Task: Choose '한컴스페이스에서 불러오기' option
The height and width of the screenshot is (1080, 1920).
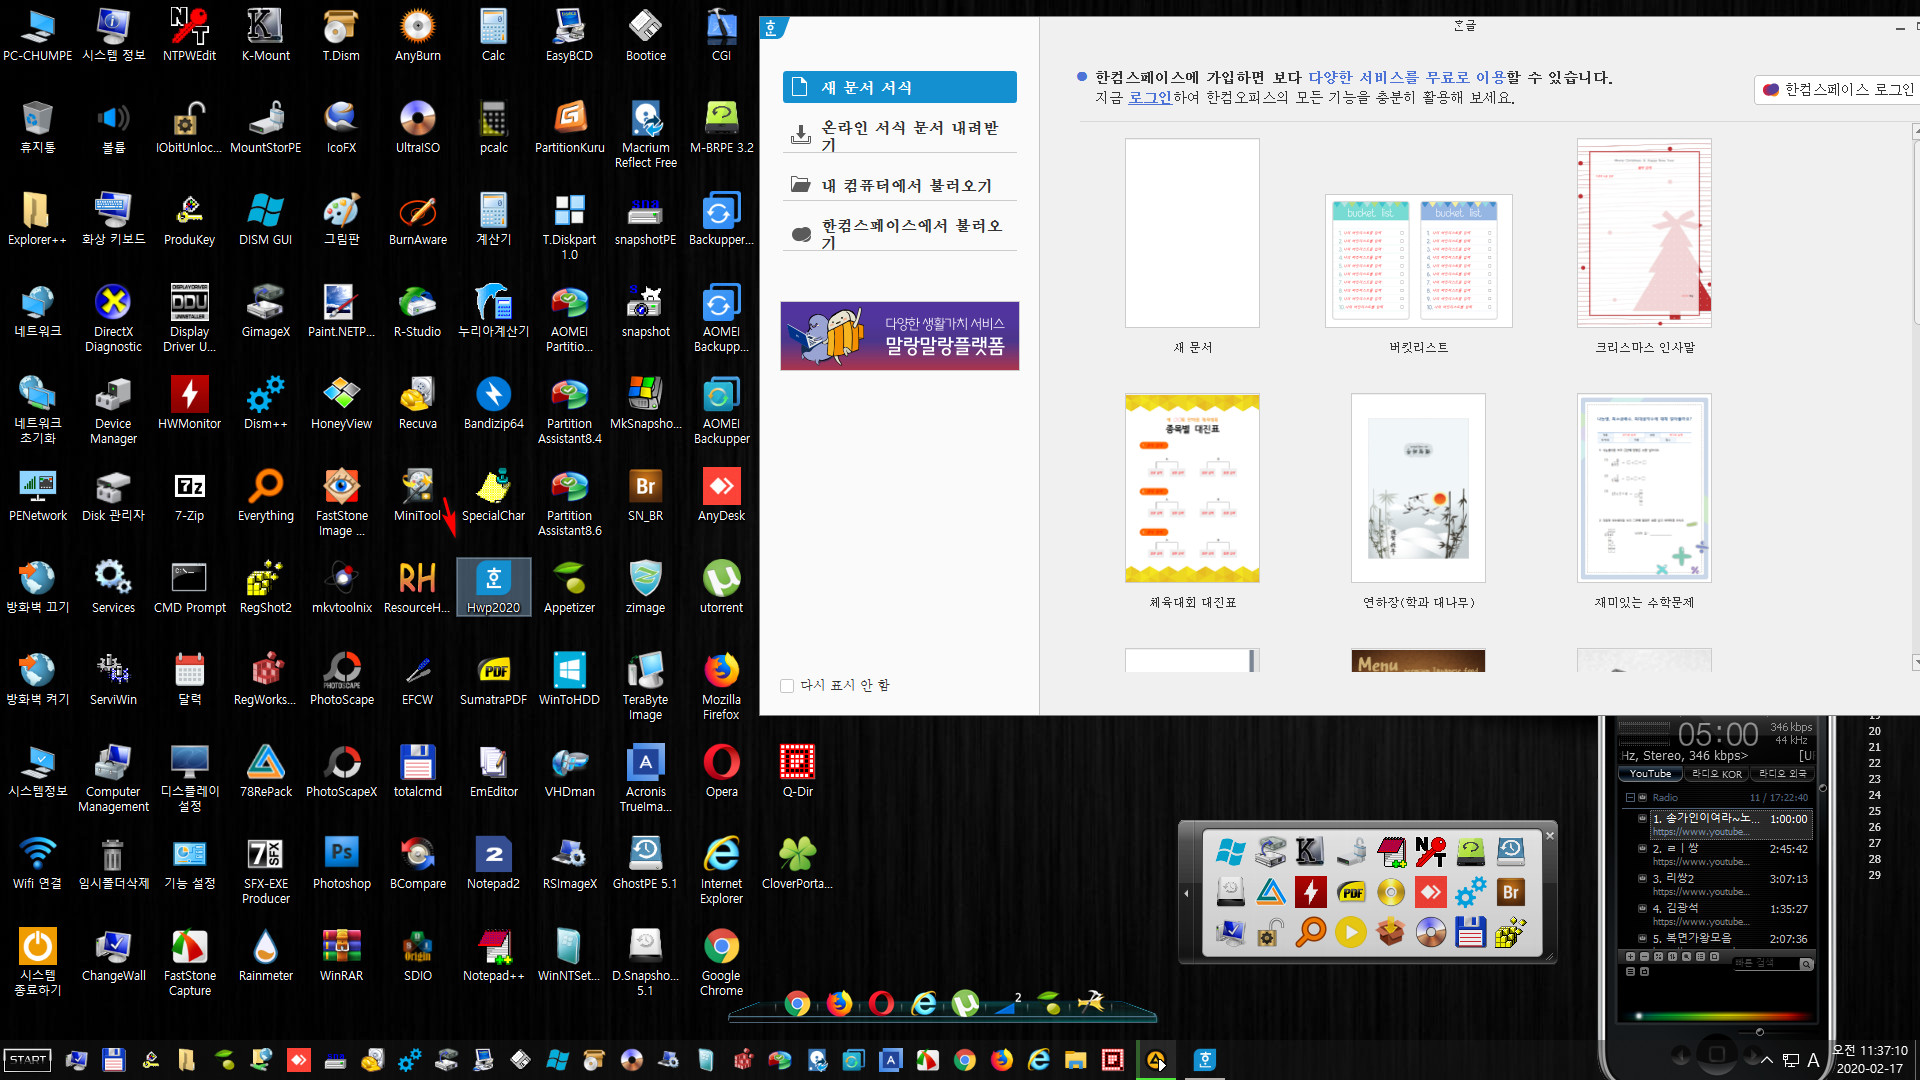Action: coord(900,233)
